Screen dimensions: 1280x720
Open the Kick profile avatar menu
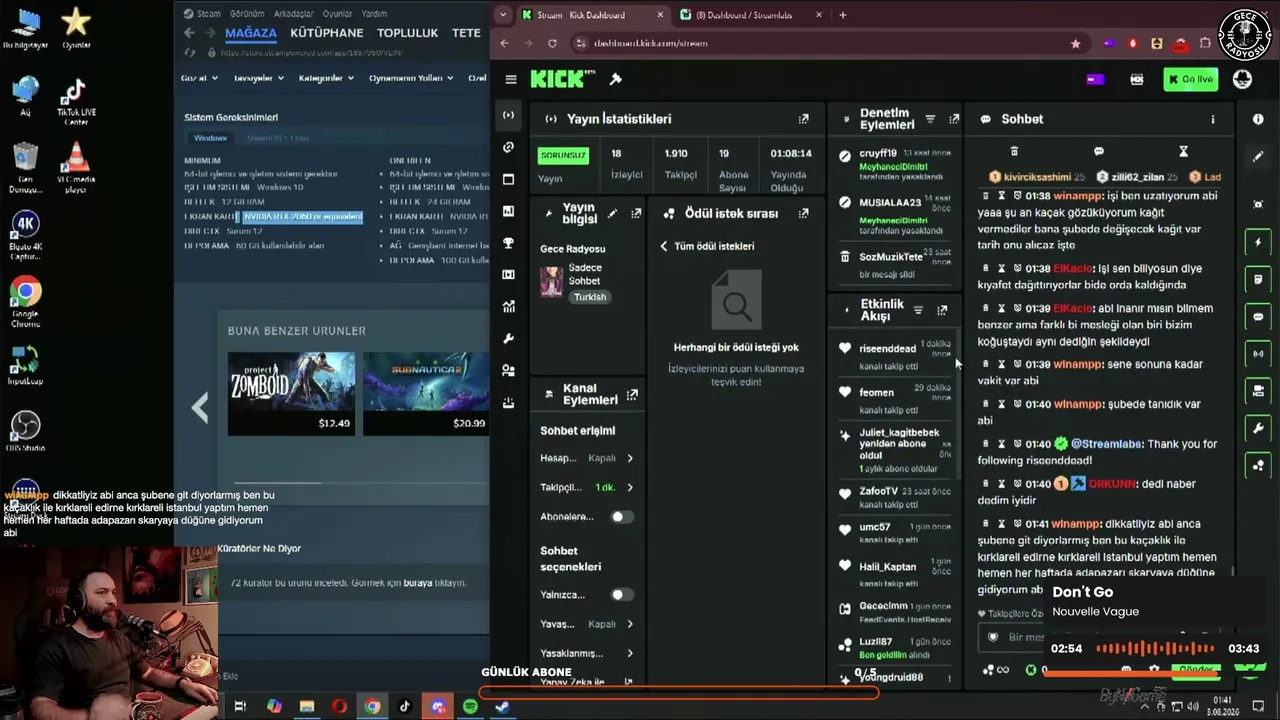(x=1243, y=80)
